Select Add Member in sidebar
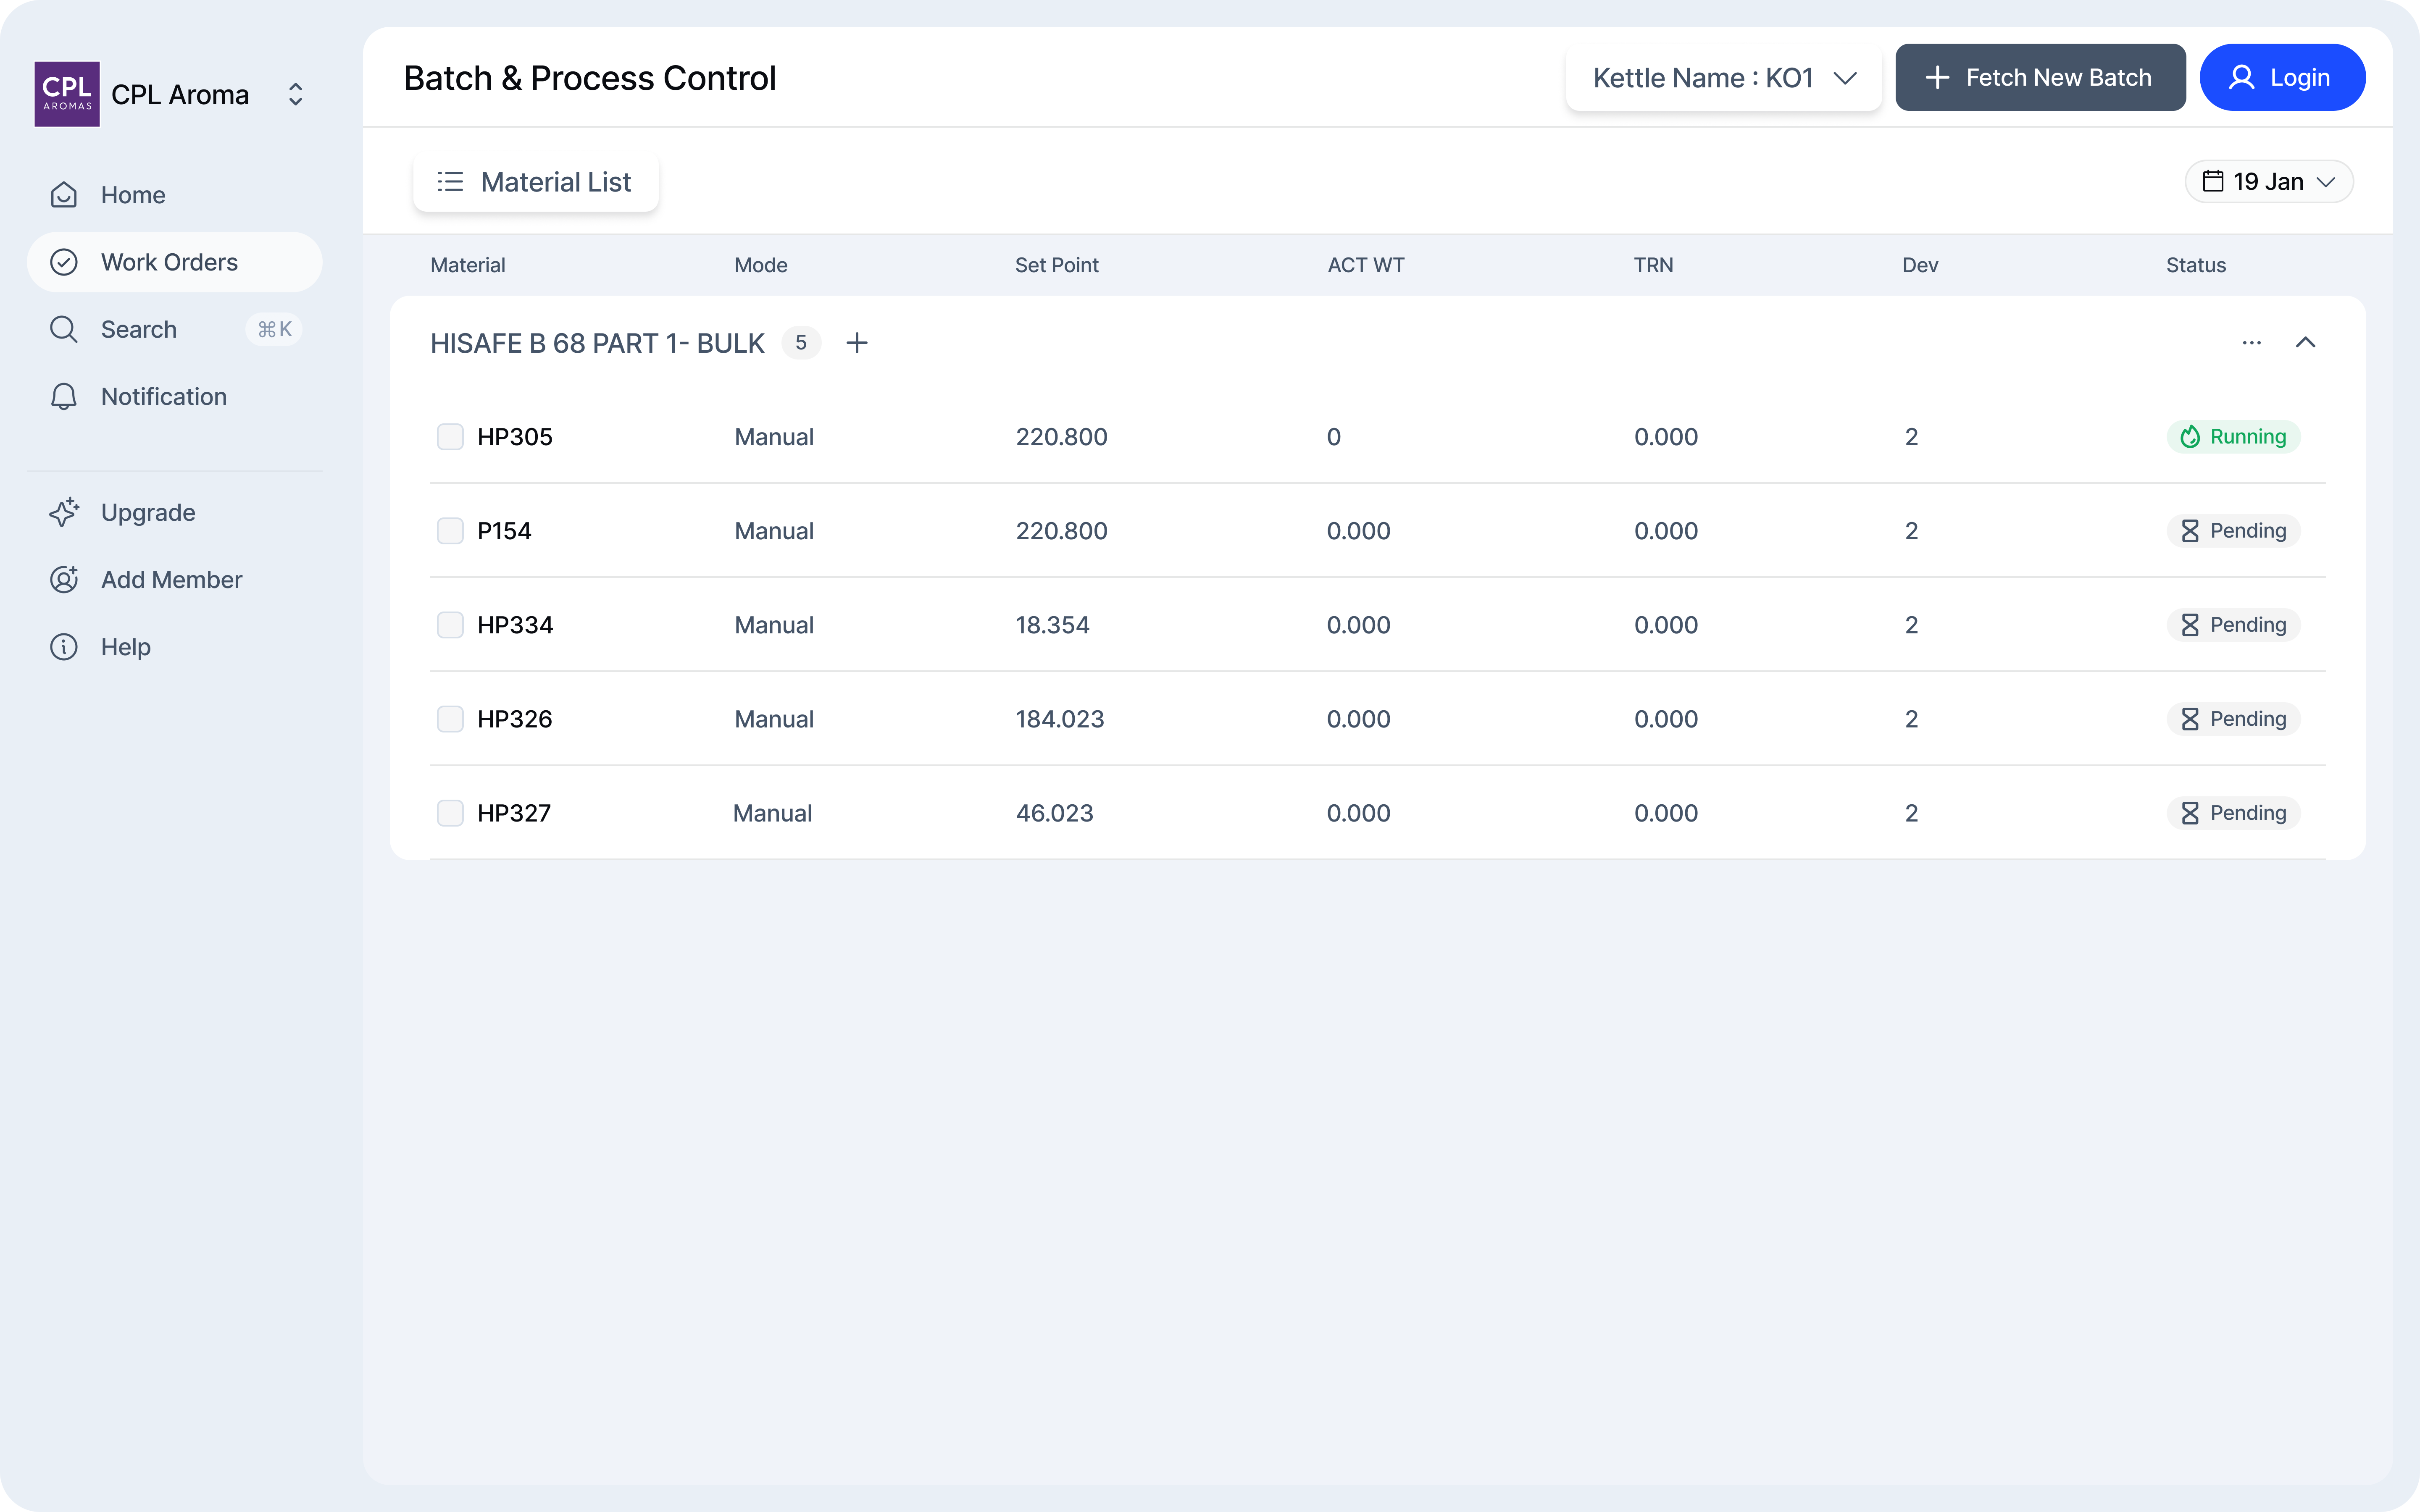2420x1512 pixels. tap(175, 579)
